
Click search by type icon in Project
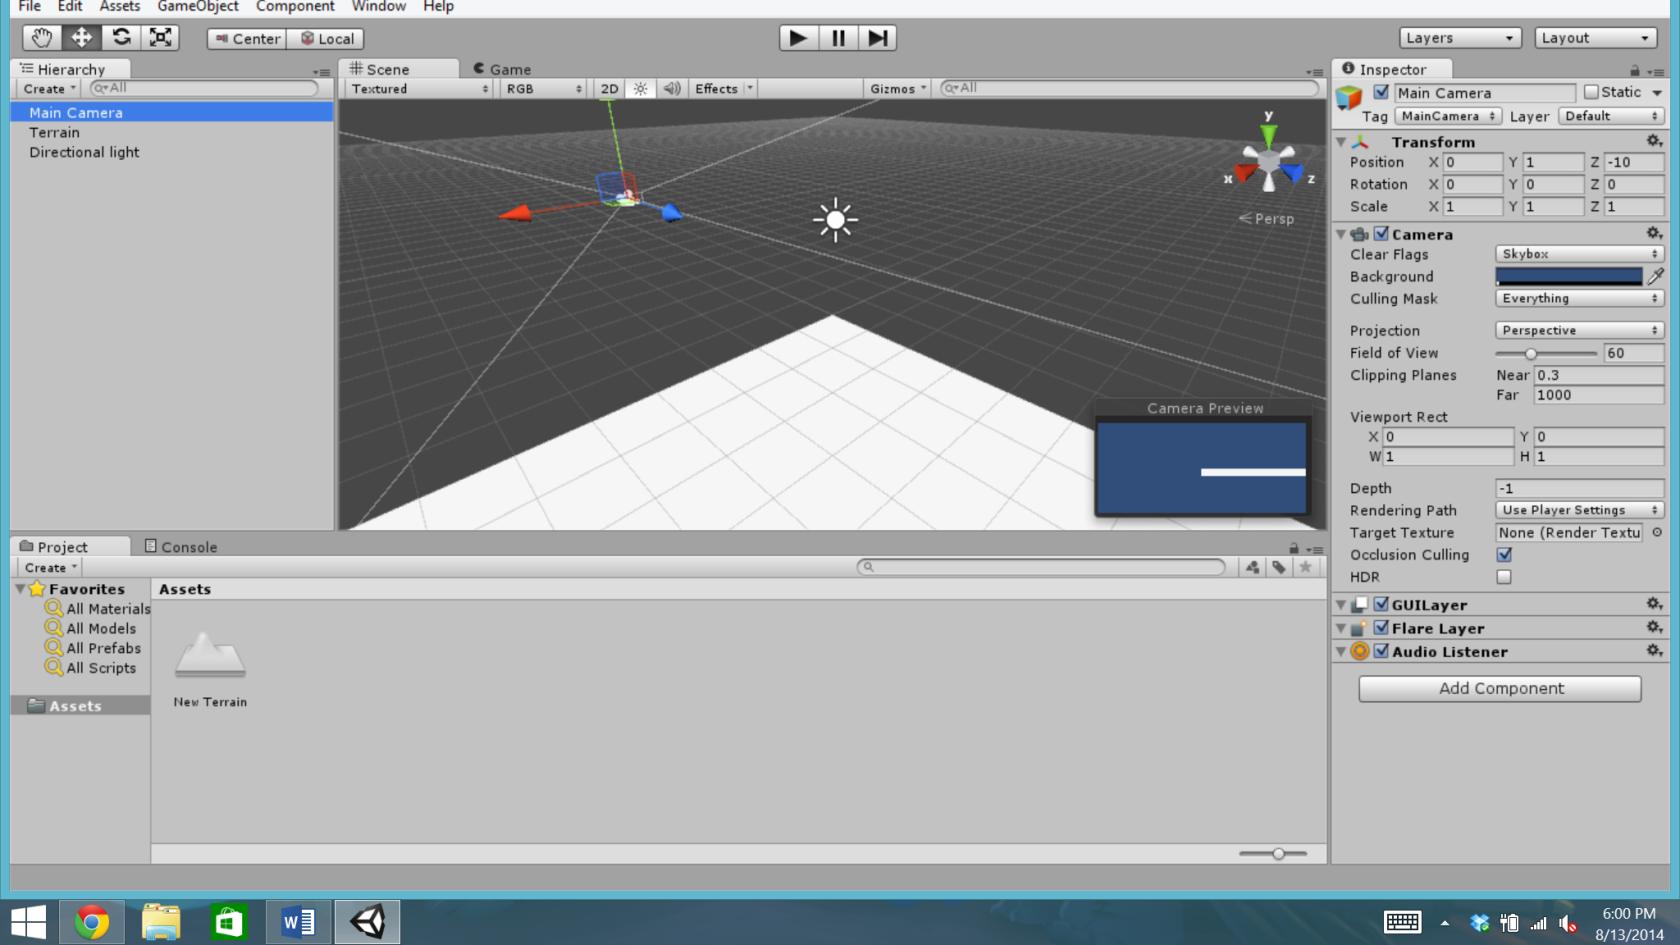(1252, 567)
